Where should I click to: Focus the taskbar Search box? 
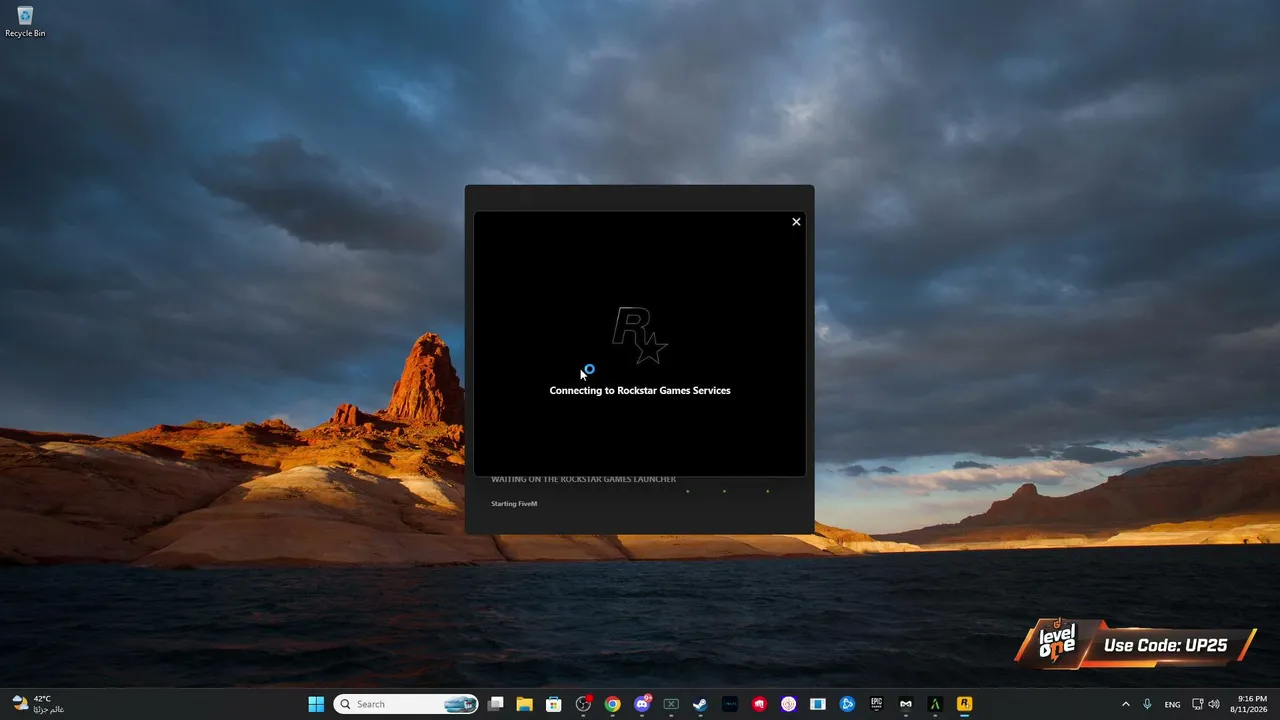pyautogui.click(x=406, y=704)
